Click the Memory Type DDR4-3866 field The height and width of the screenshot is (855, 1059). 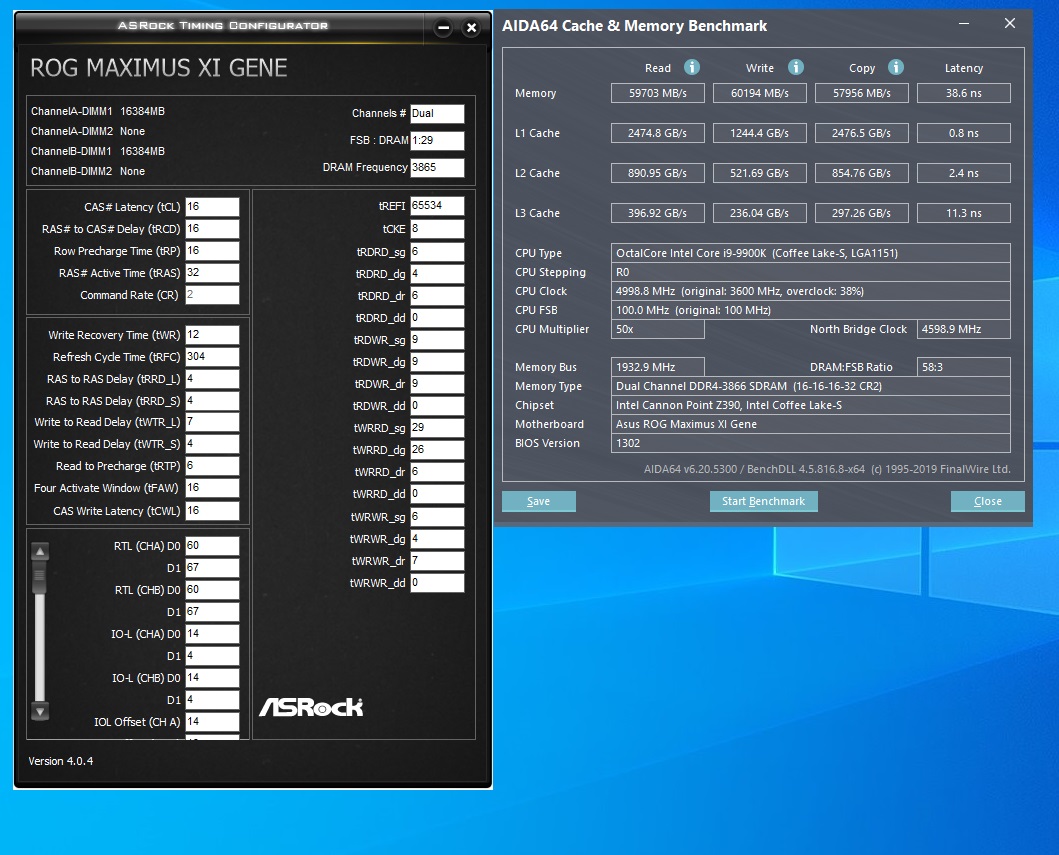810,386
